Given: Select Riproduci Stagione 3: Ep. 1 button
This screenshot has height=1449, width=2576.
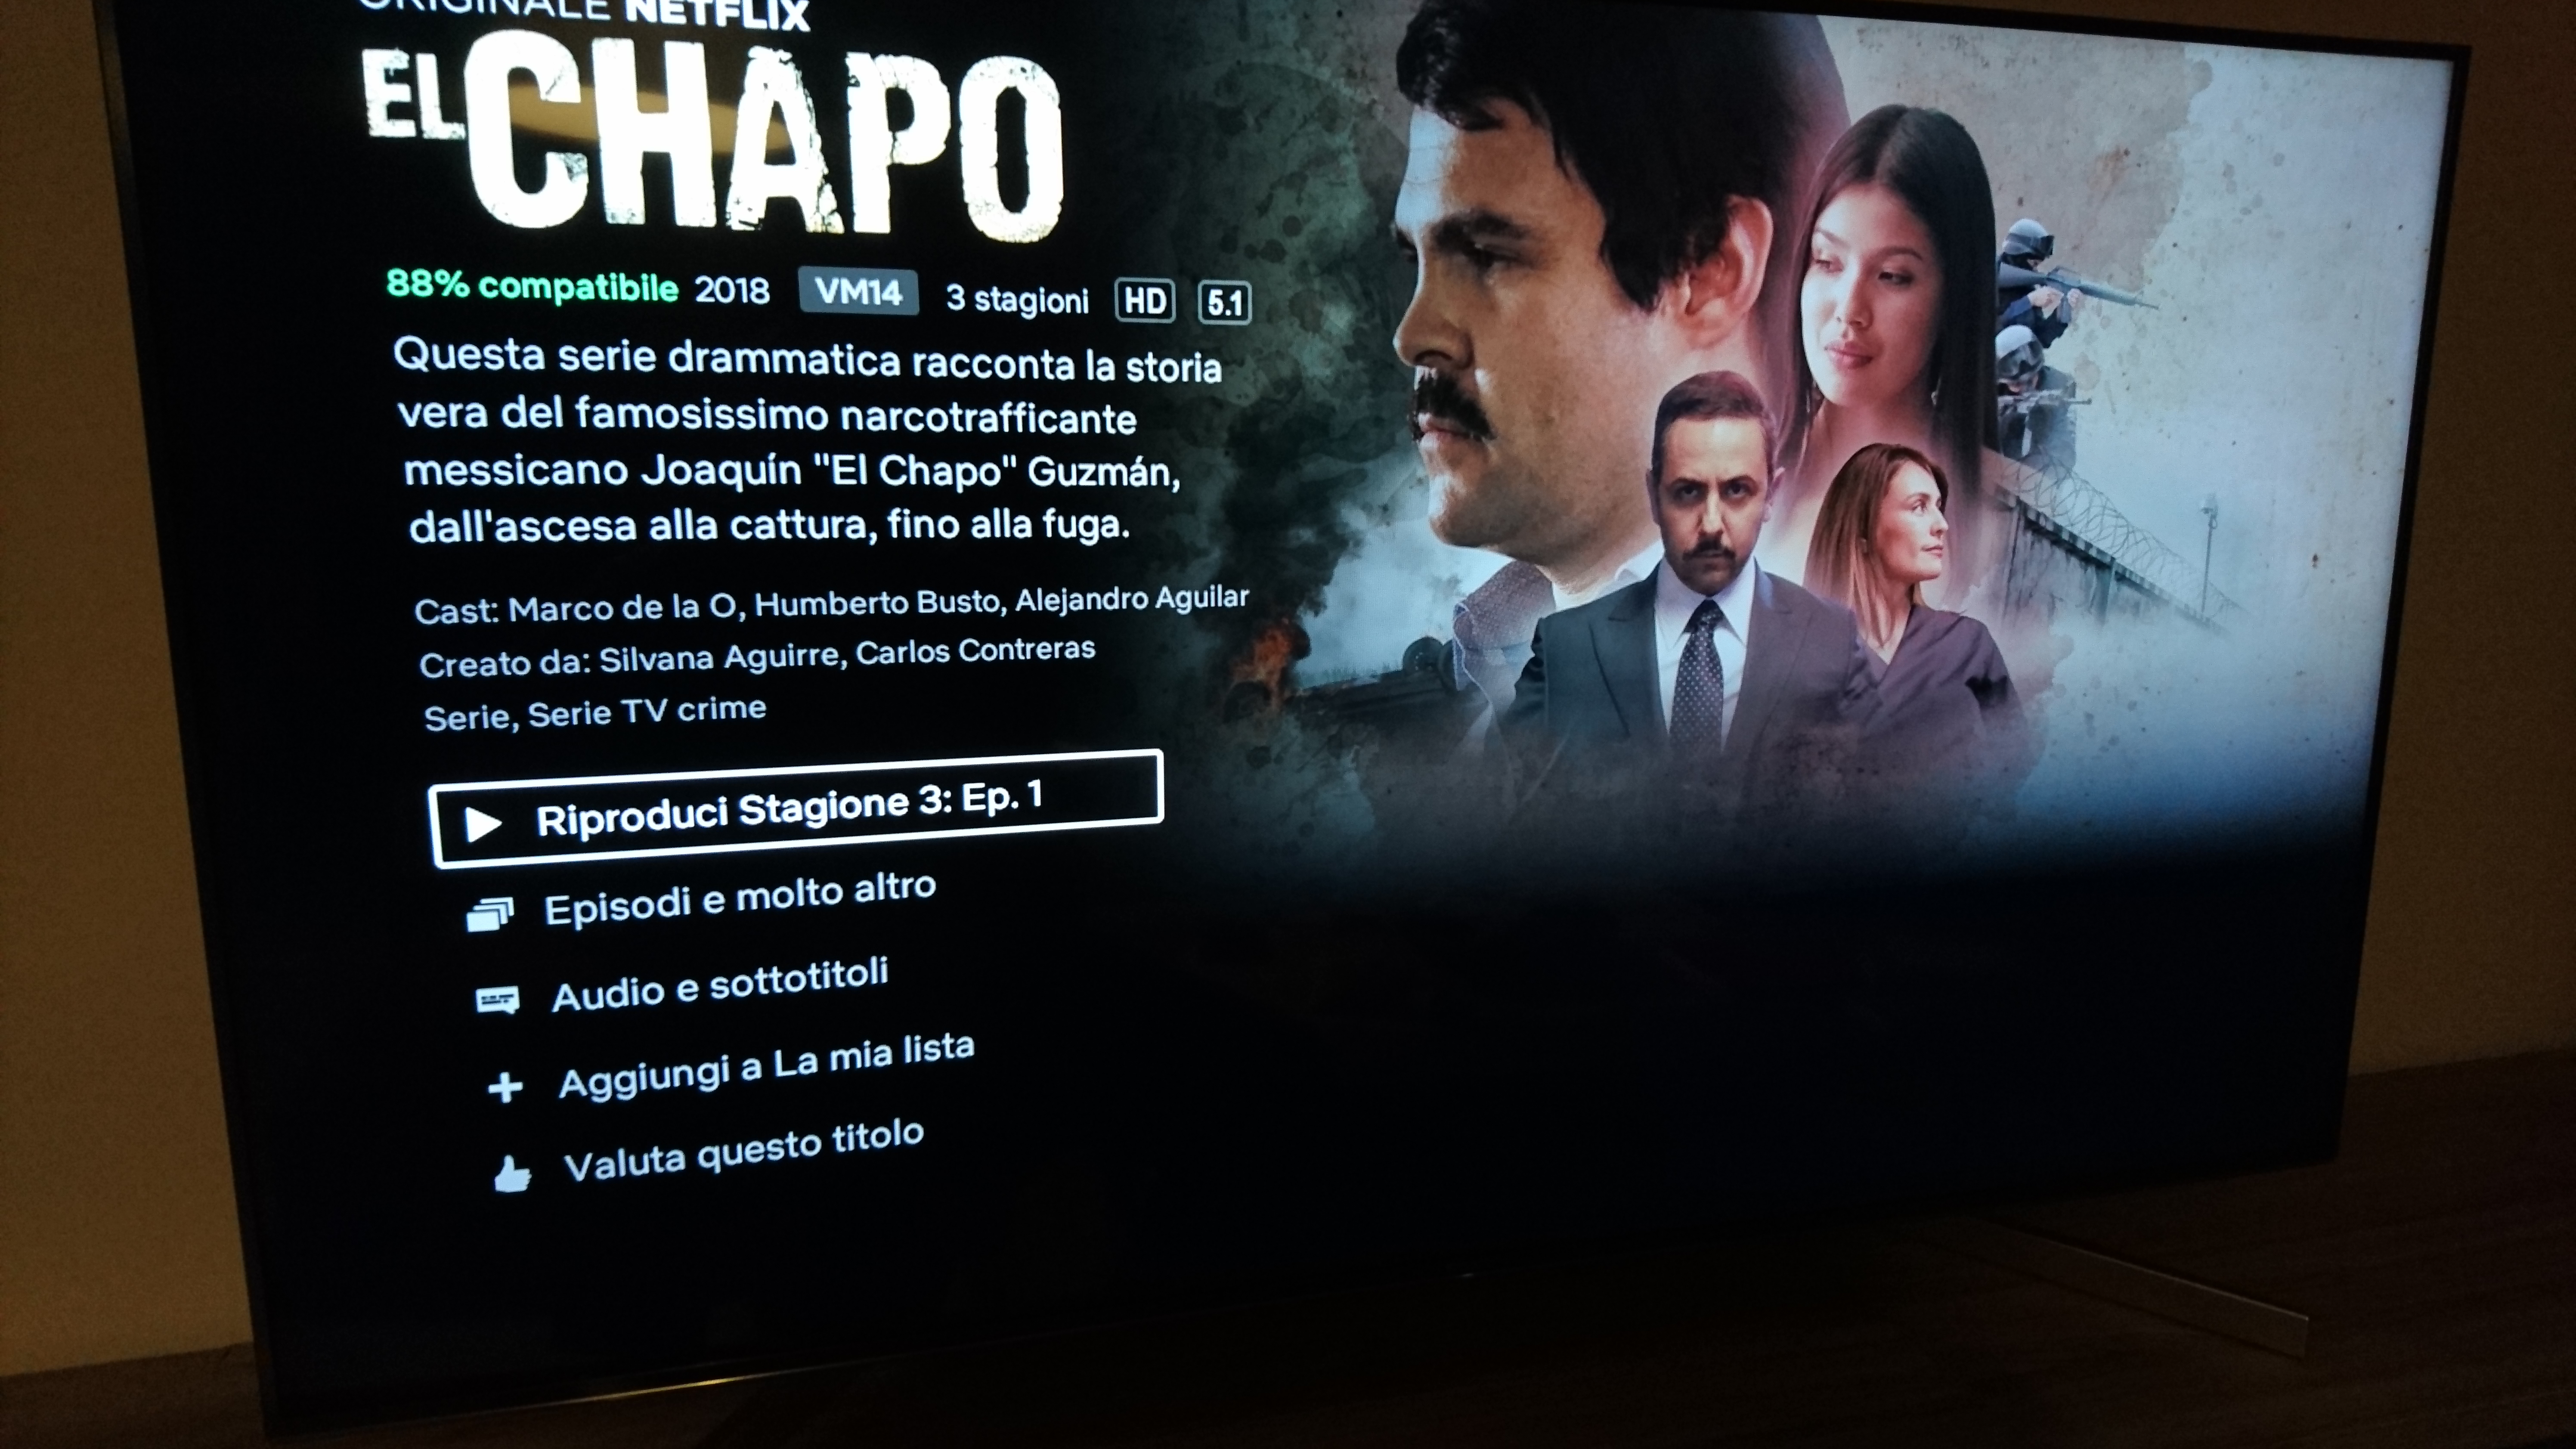Looking at the screenshot, I should tap(796, 808).
